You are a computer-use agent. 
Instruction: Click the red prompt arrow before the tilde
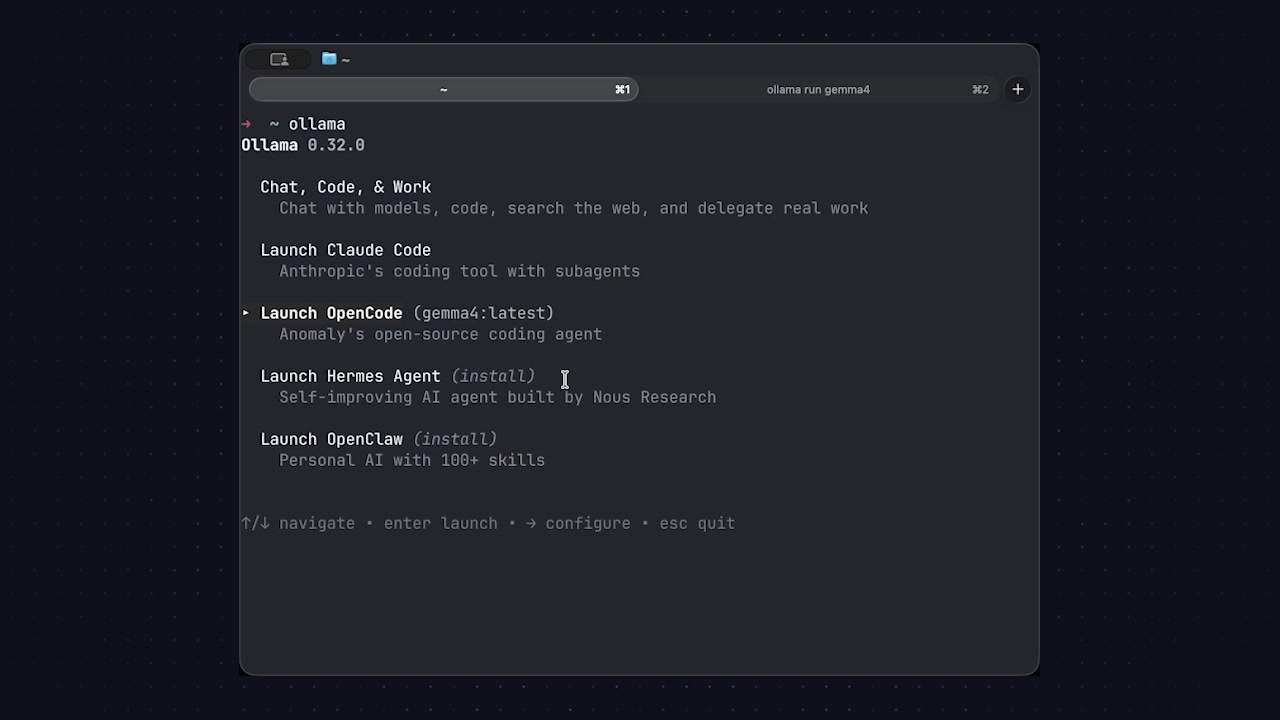click(x=246, y=124)
